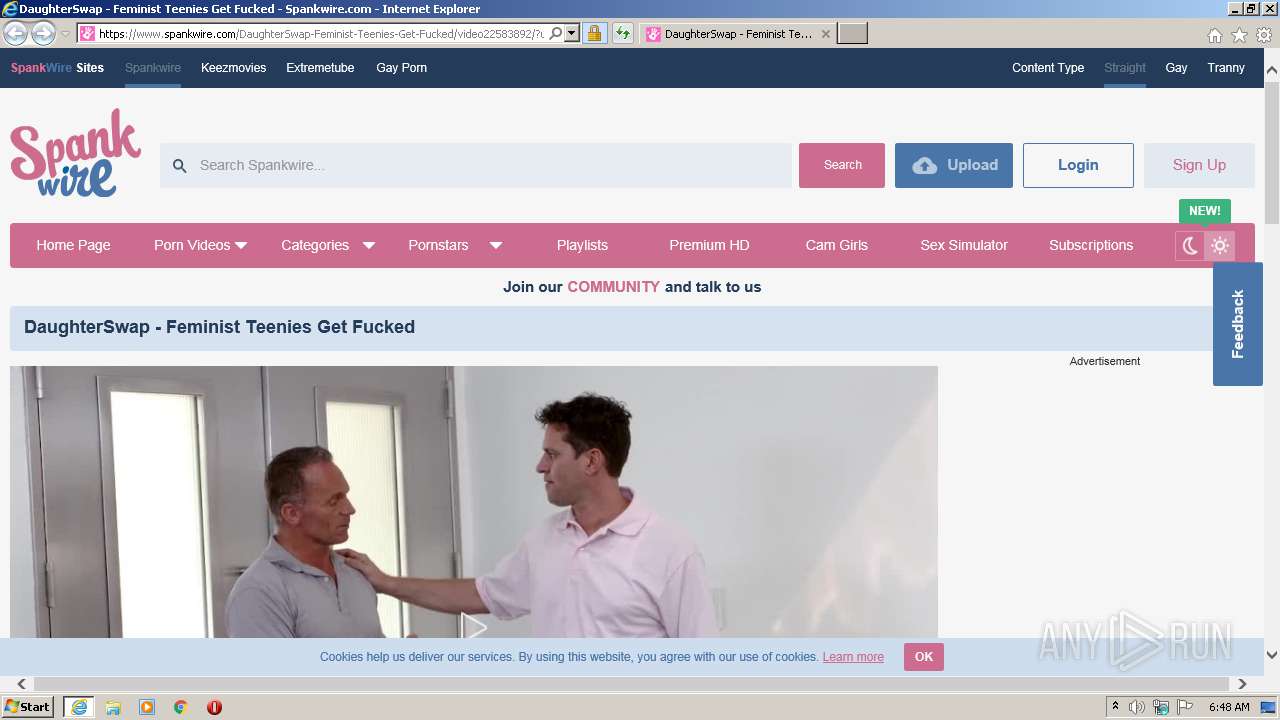Click the browser Forward arrow
The width and height of the screenshot is (1280, 720).
tap(43, 33)
